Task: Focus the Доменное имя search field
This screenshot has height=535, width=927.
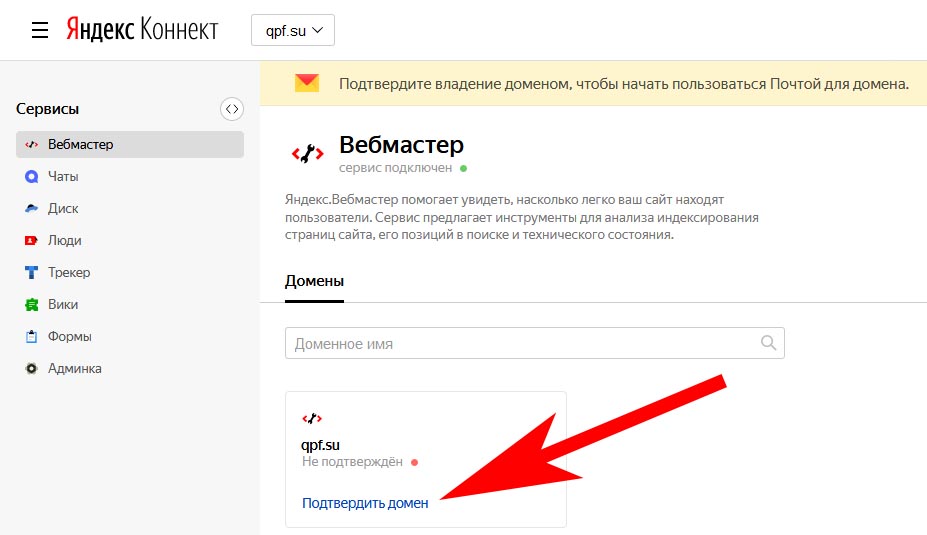Action: pyautogui.click(x=534, y=343)
